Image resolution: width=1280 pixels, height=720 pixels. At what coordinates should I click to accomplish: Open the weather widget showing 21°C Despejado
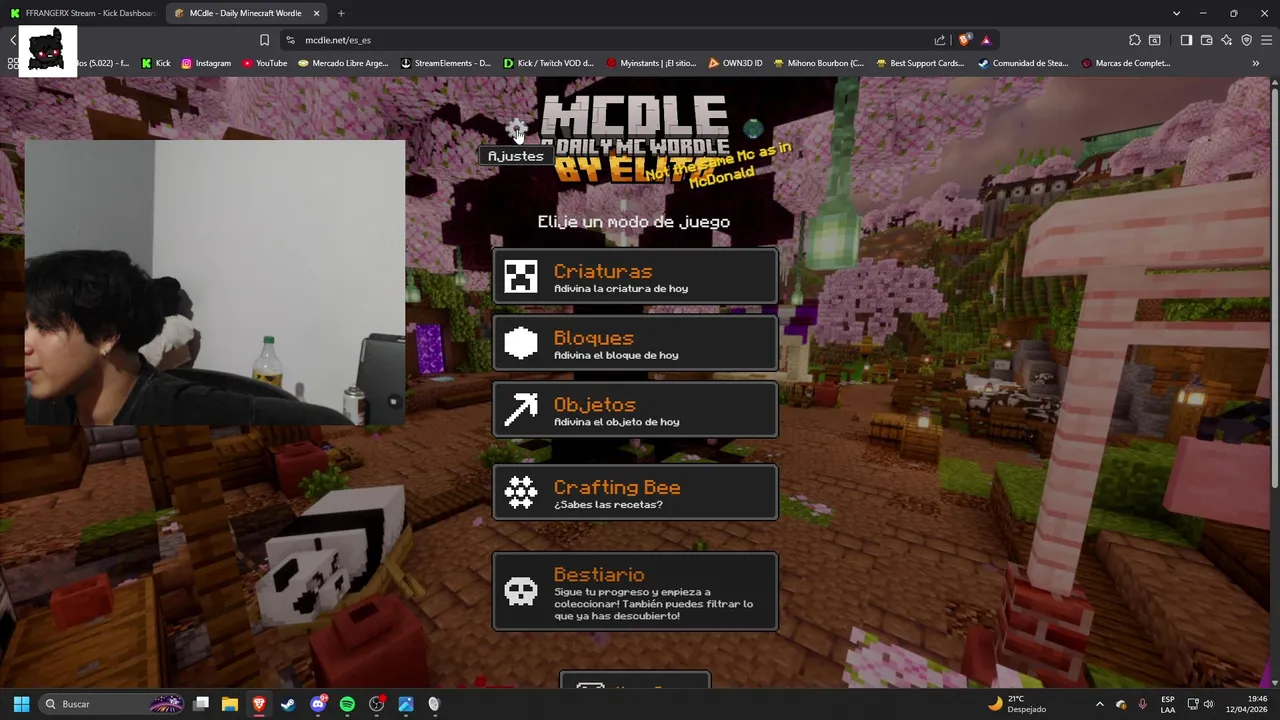point(1017,704)
